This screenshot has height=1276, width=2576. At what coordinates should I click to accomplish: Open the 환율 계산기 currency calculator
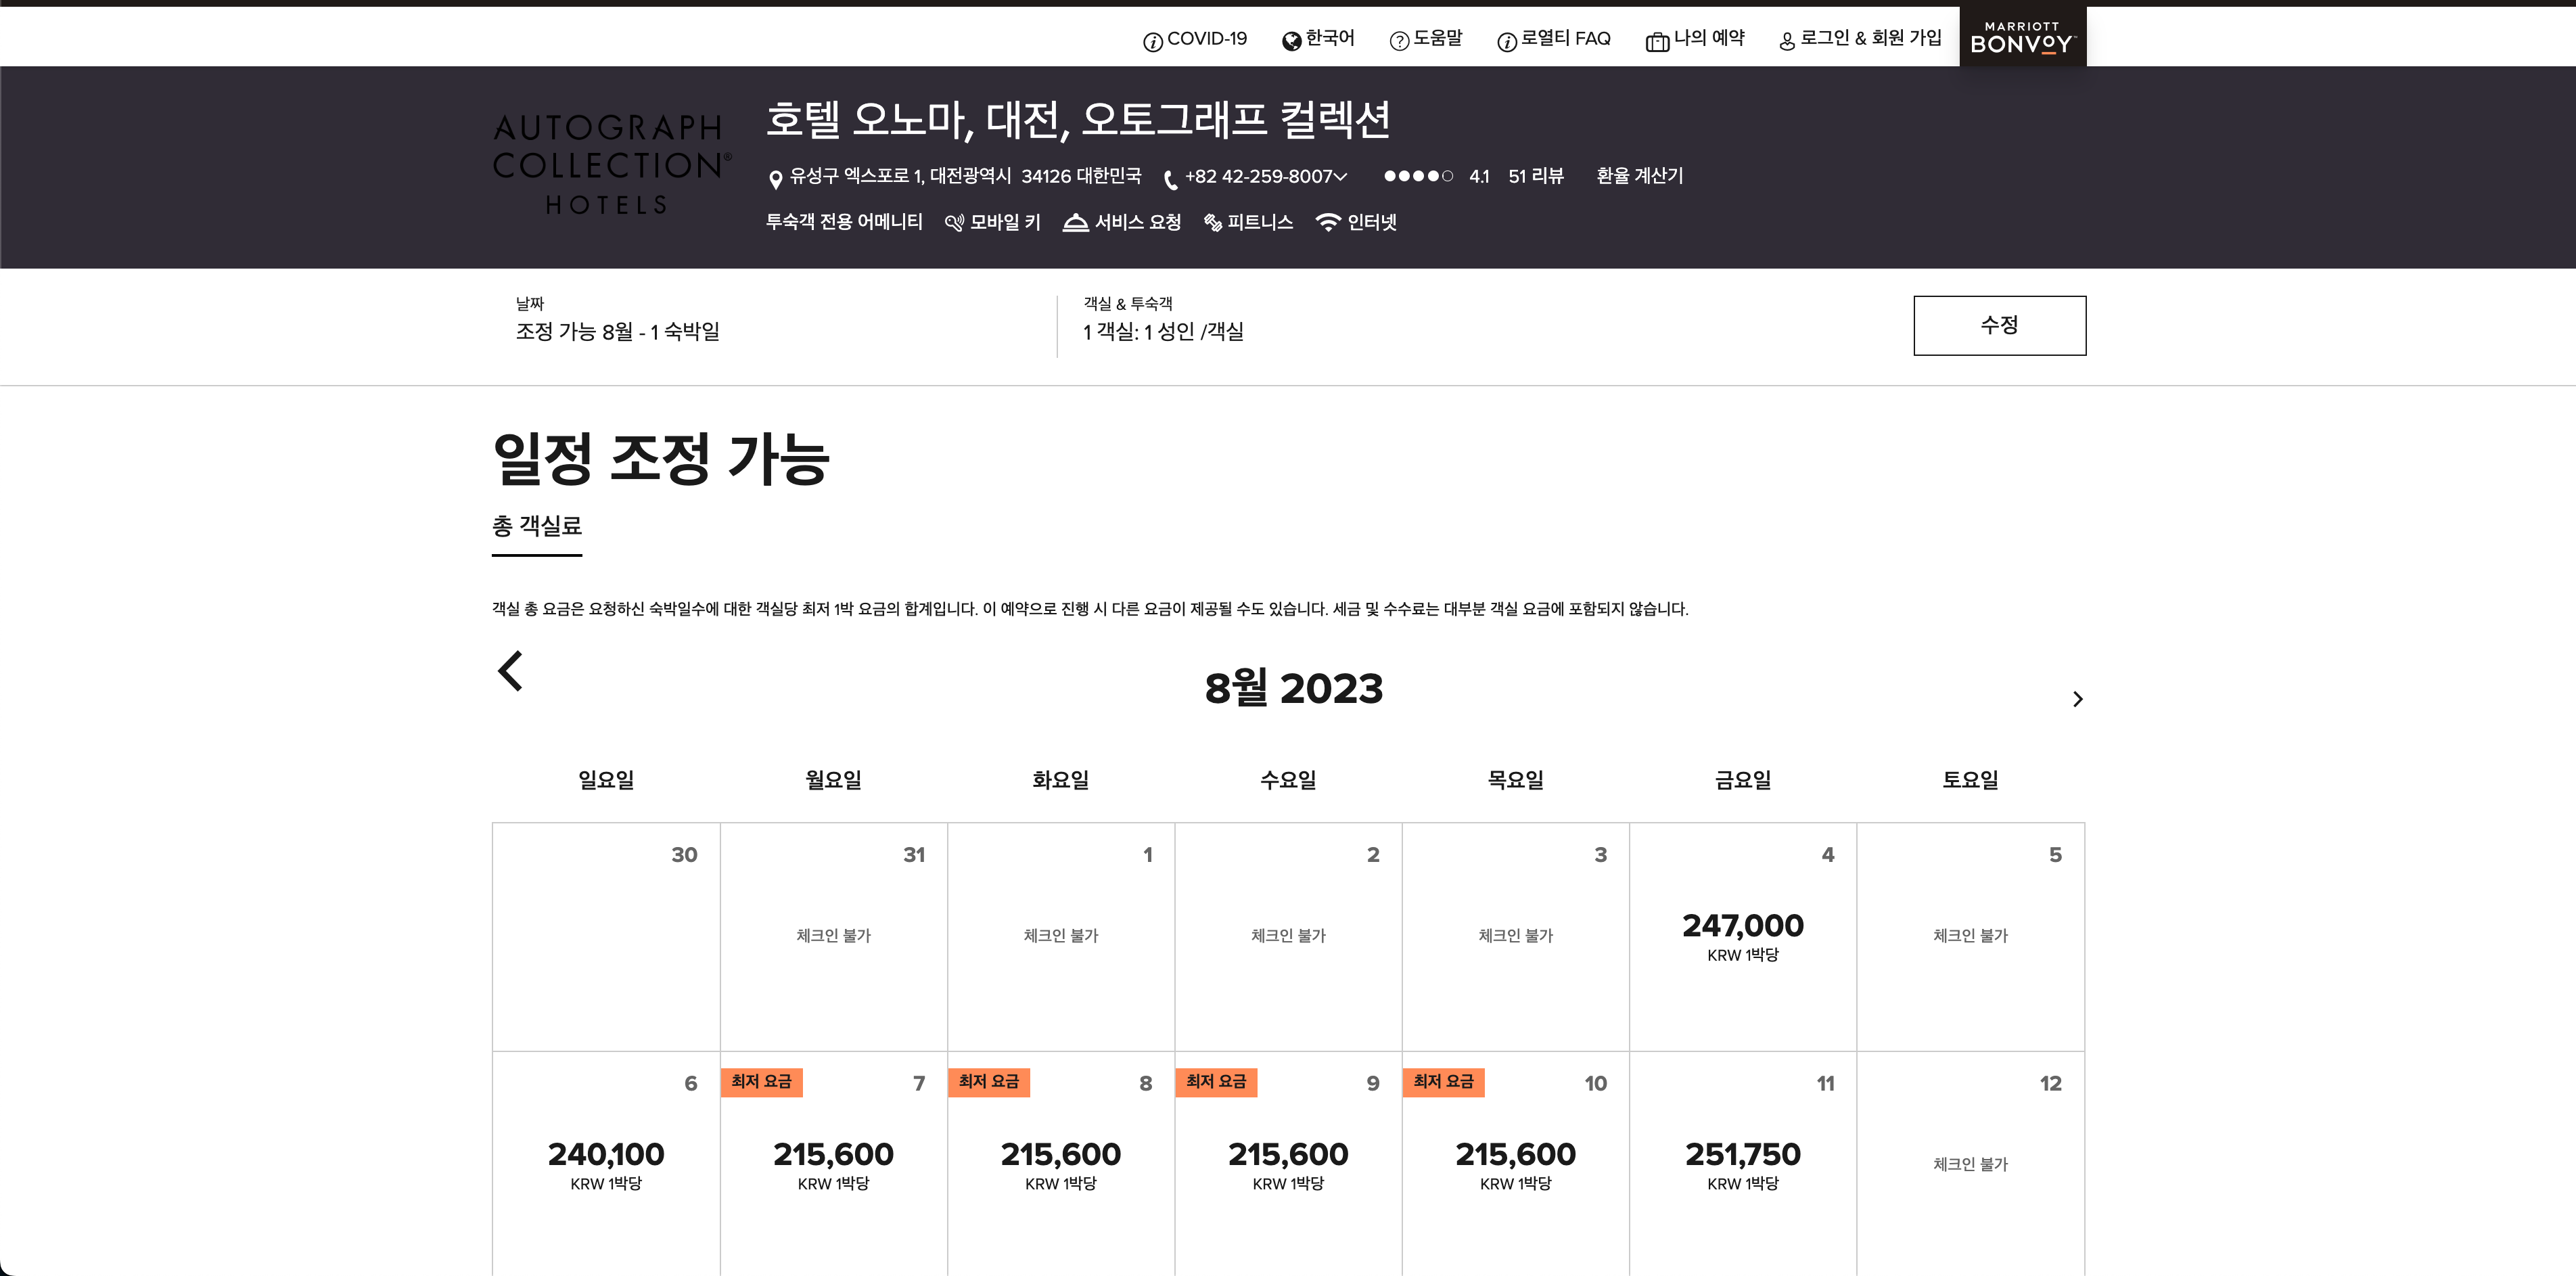point(1639,176)
